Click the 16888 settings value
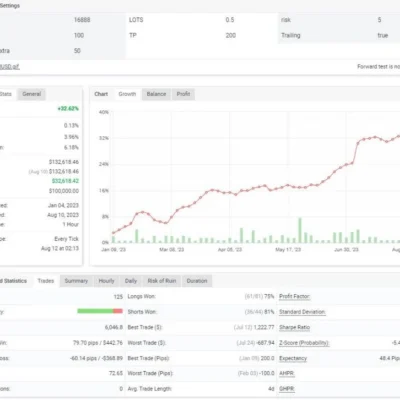 pos(82,20)
